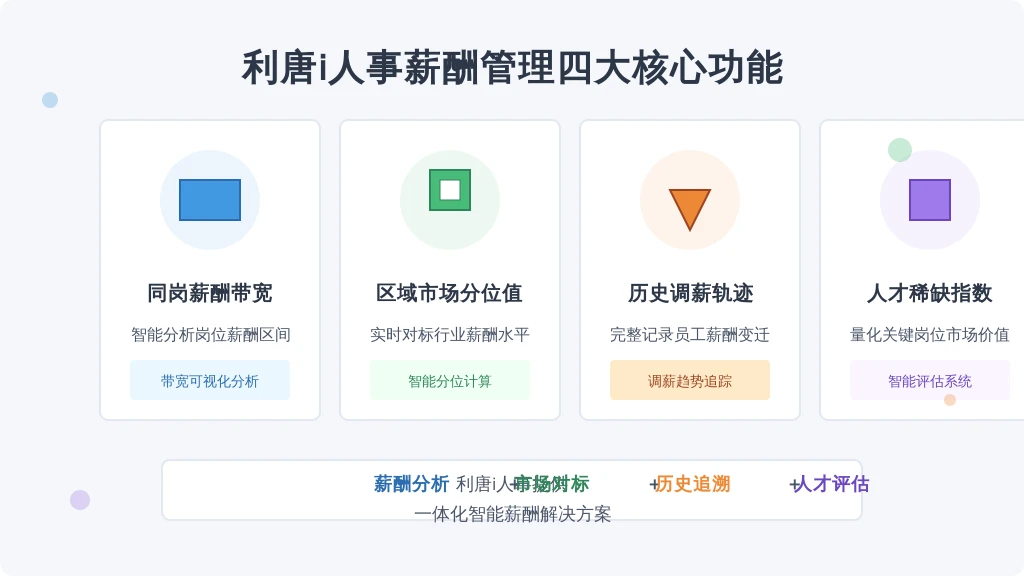Click the page title 利唐i人事薪酬管理四大核心功能

[513, 68]
